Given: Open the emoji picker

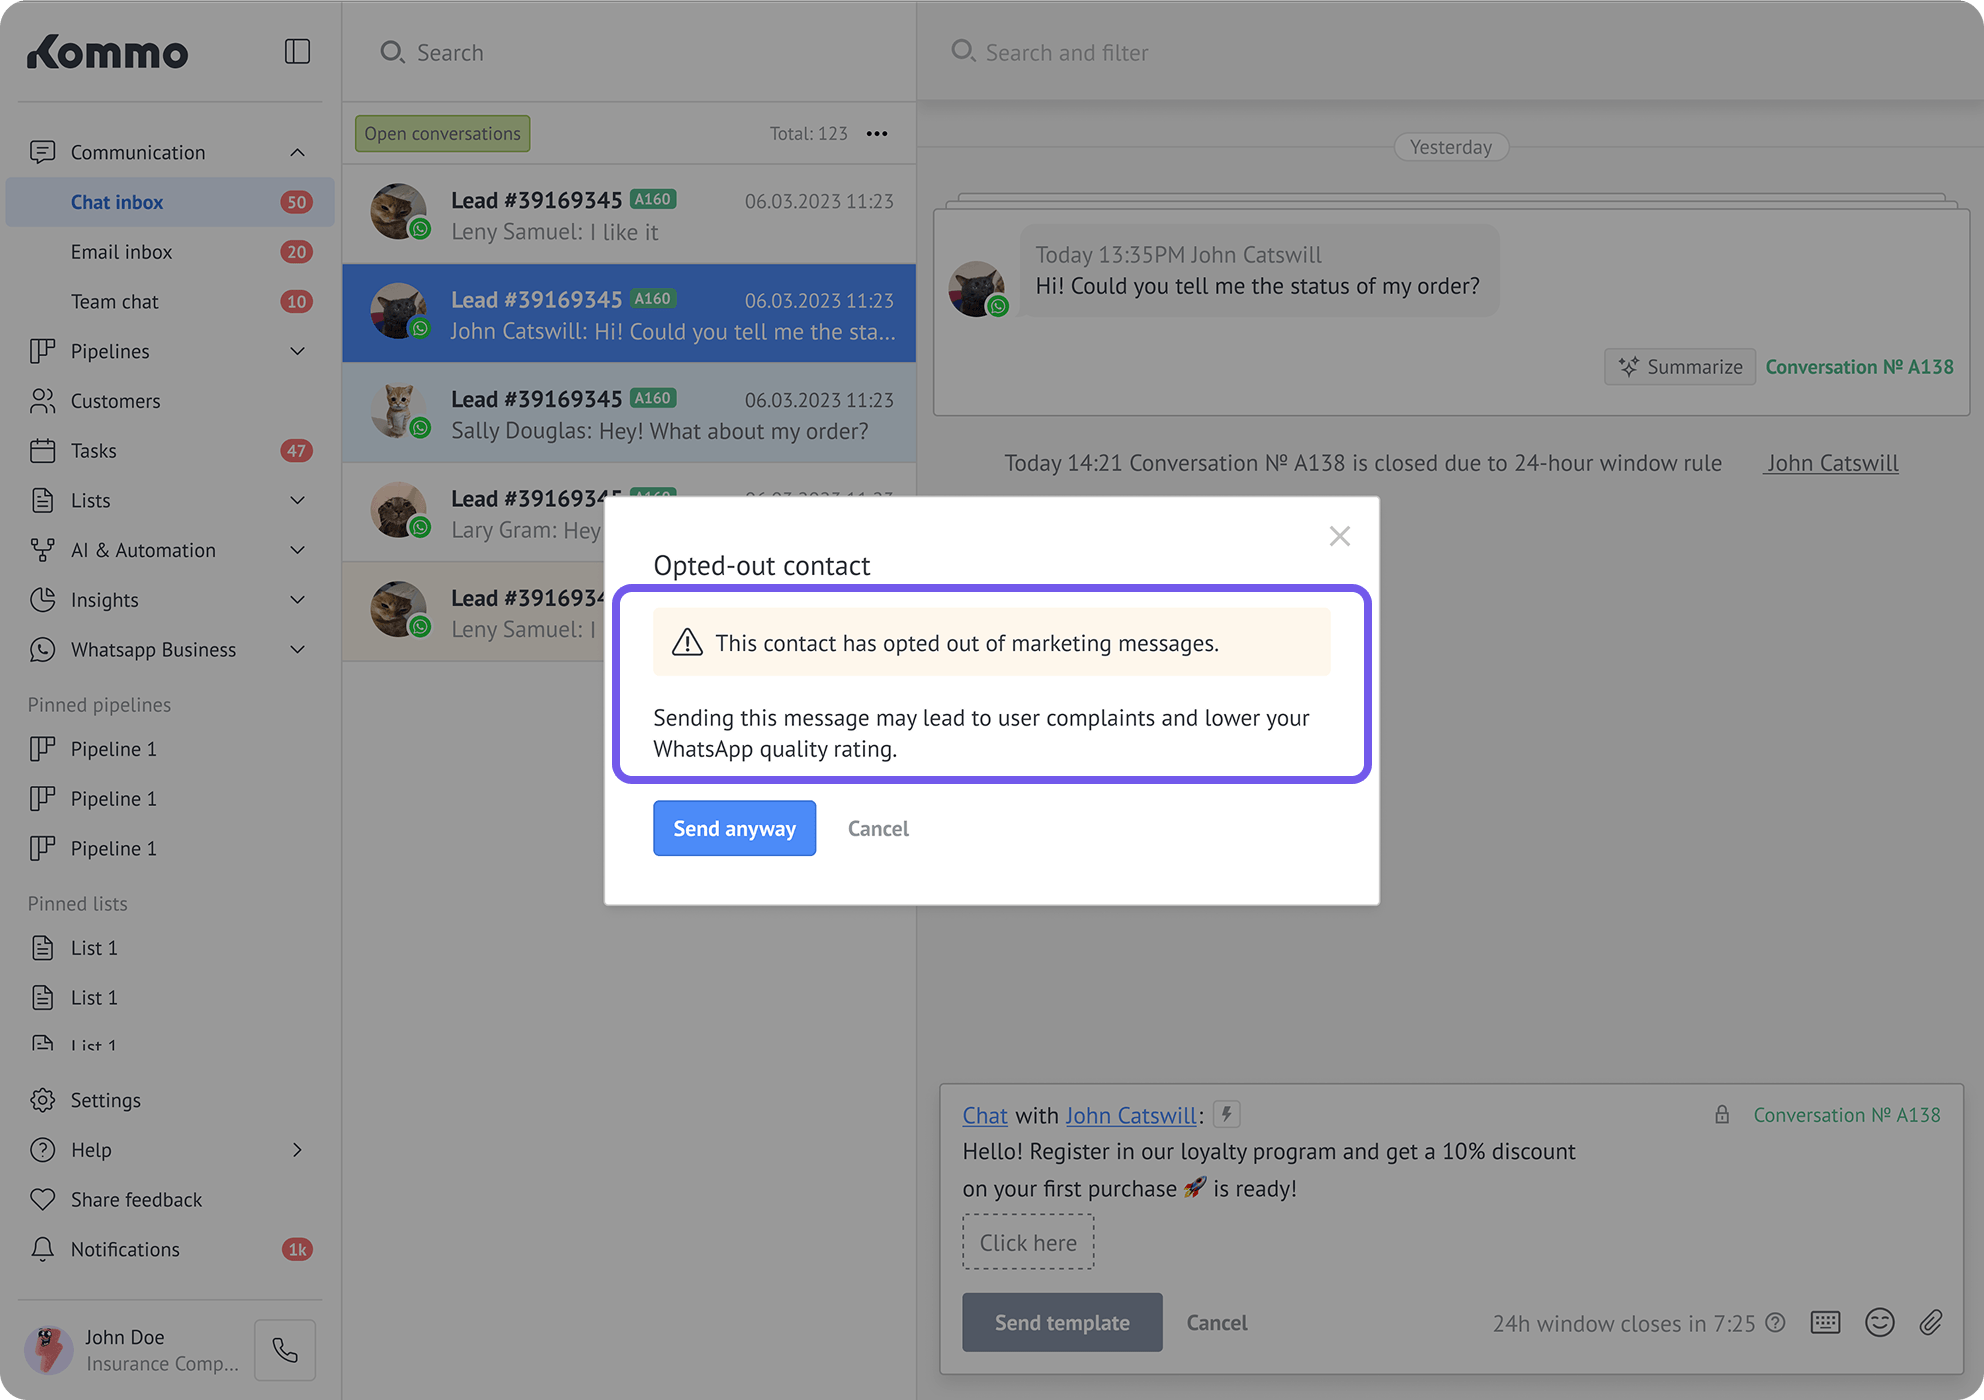Looking at the screenshot, I should tap(1880, 1322).
